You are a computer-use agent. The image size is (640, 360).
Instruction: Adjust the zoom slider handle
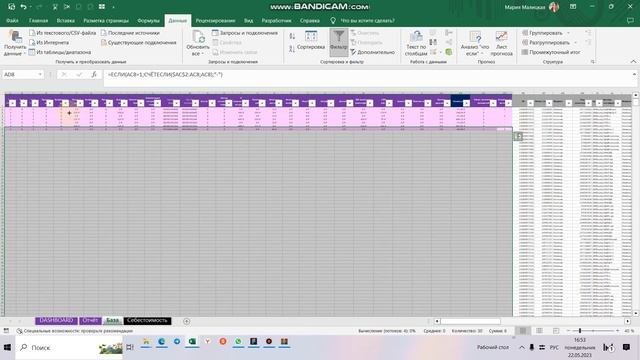(580, 331)
